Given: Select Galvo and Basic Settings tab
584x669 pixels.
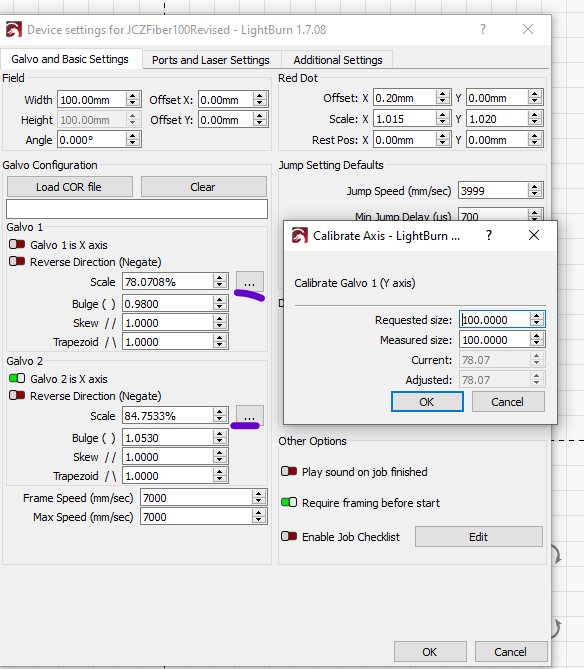Looking at the screenshot, I should (70, 59).
